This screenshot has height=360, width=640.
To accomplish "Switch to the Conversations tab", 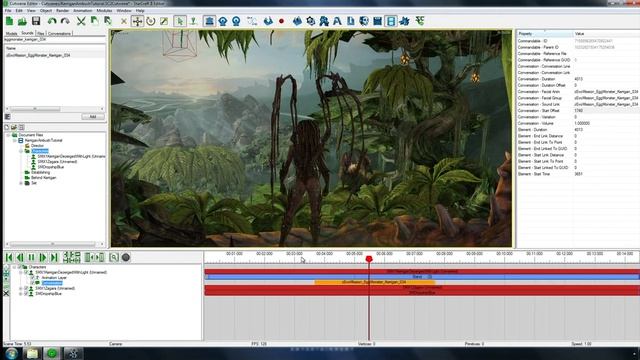I will pyautogui.click(x=59, y=33).
